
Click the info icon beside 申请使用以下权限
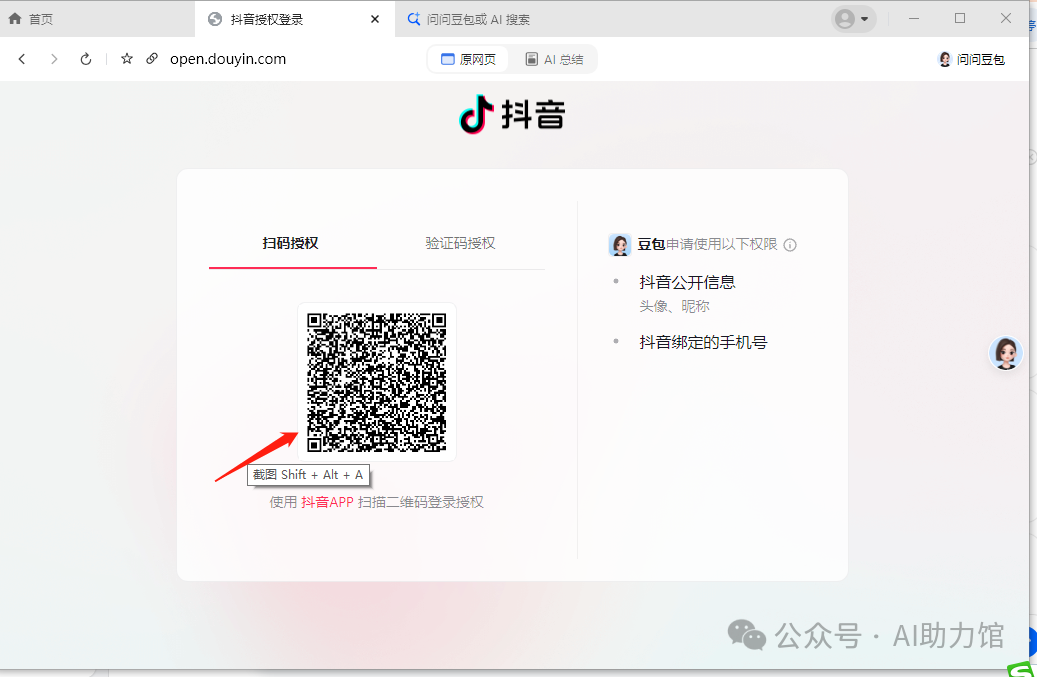coord(790,245)
